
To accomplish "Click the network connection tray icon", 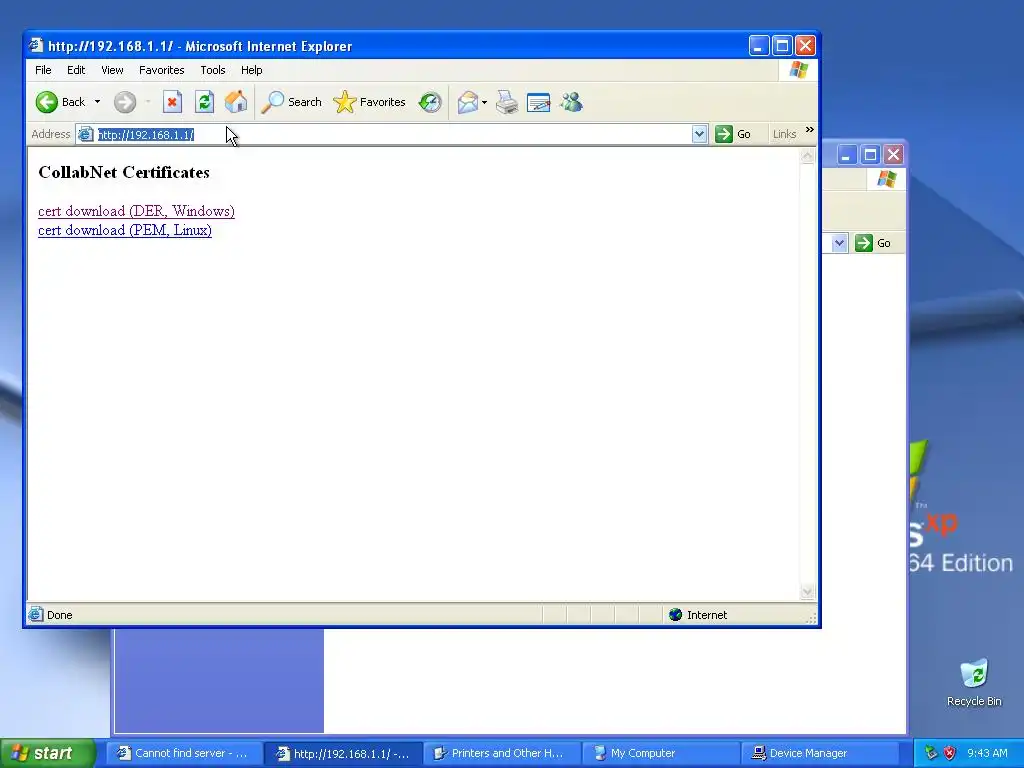I will [x=931, y=753].
